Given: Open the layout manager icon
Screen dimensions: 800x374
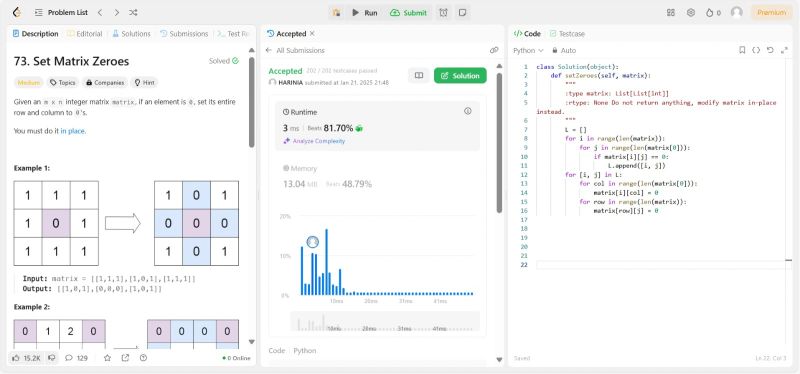Looking at the screenshot, I should pyautogui.click(x=671, y=13).
